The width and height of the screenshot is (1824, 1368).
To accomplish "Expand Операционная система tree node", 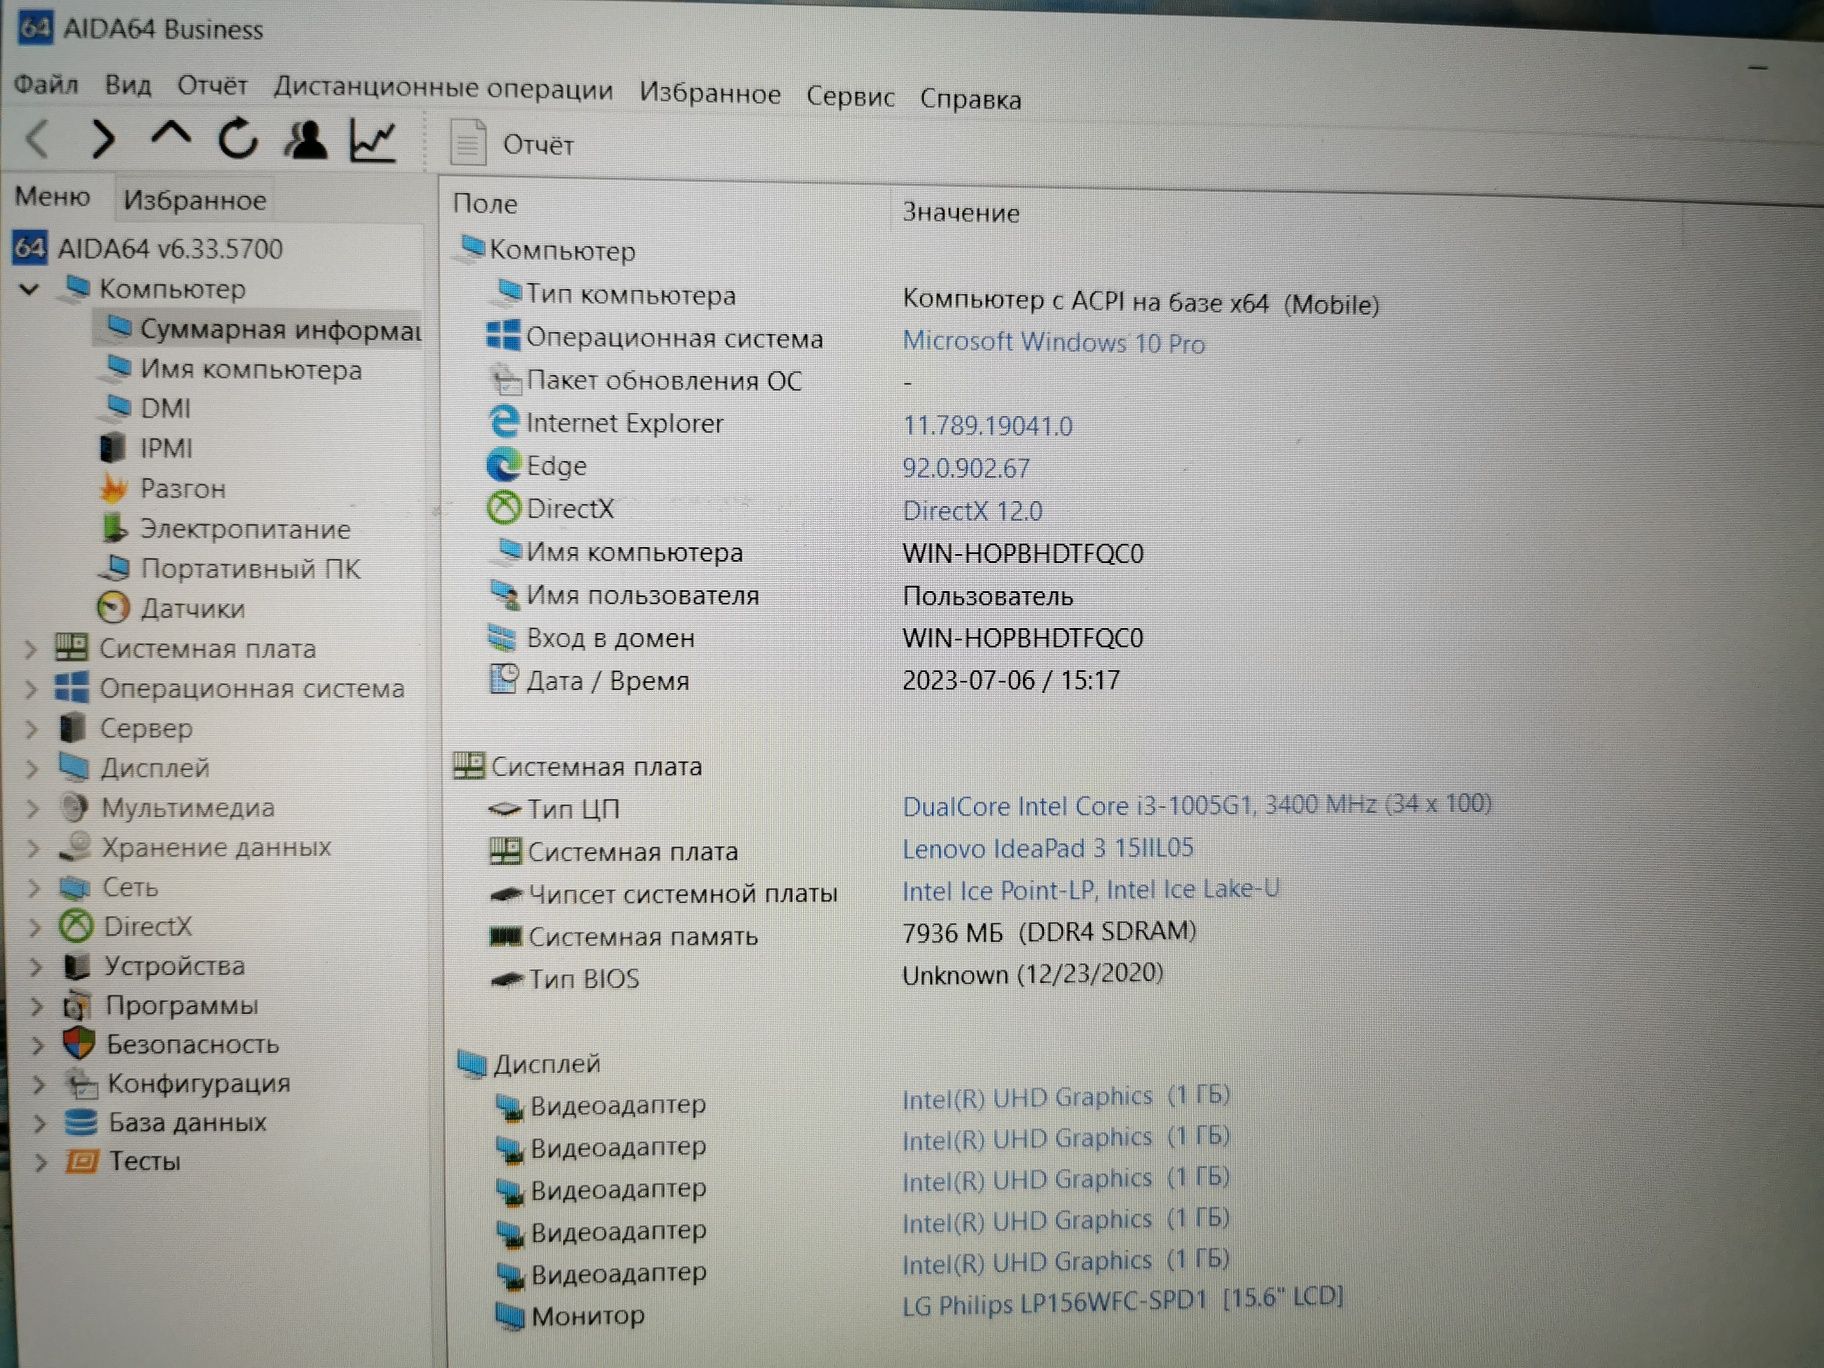I will [x=31, y=689].
